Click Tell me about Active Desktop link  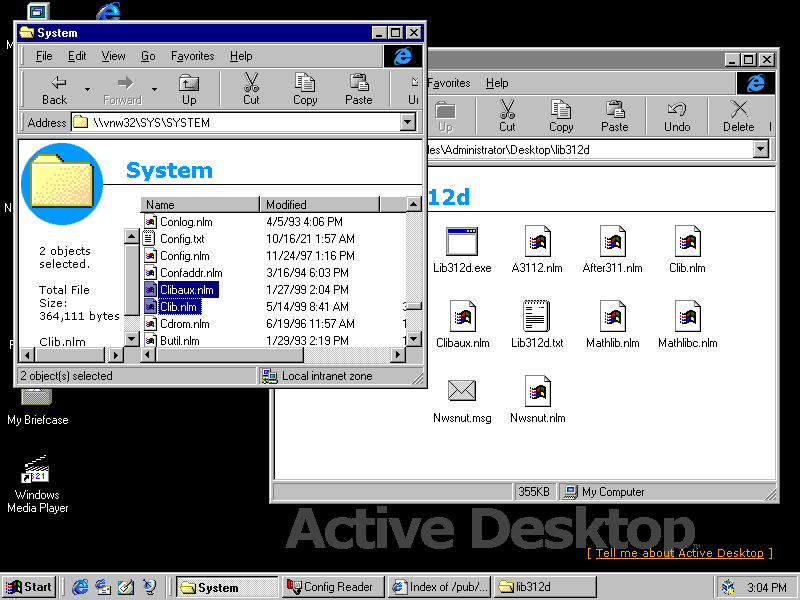click(680, 553)
